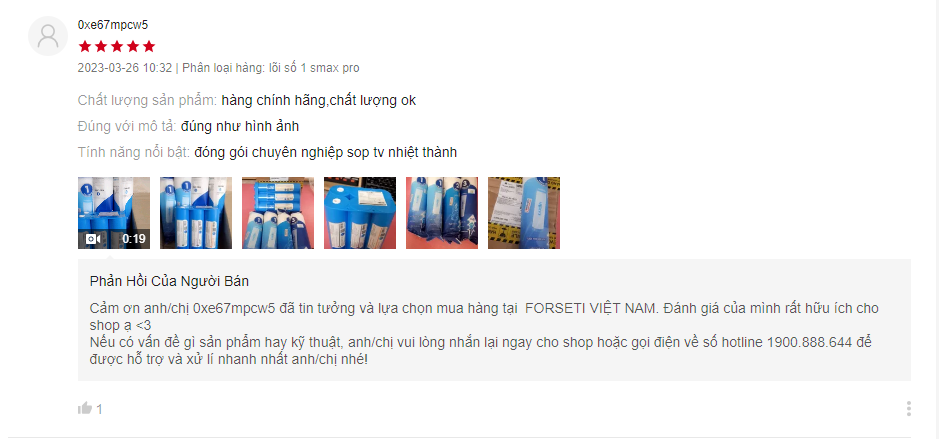Open the last photo with shipping label
The image size is (939, 439).
pyautogui.click(x=524, y=213)
